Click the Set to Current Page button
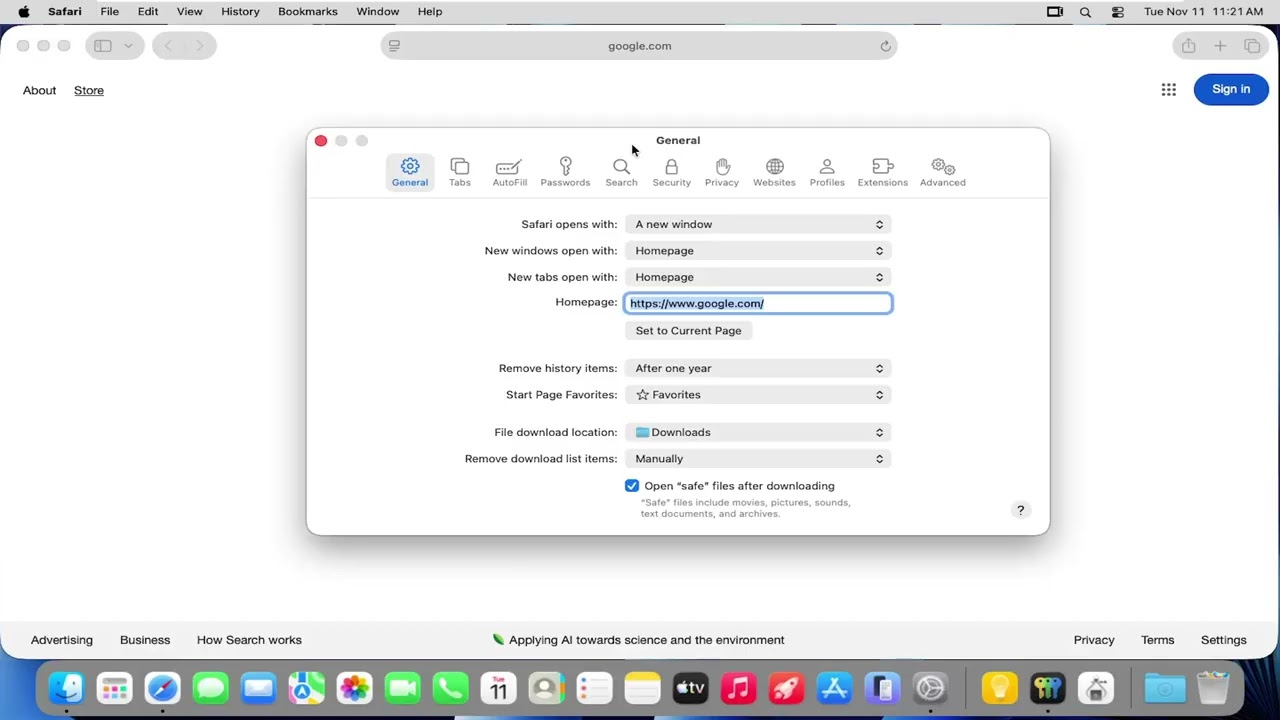This screenshot has width=1280, height=720. coord(688,331)
